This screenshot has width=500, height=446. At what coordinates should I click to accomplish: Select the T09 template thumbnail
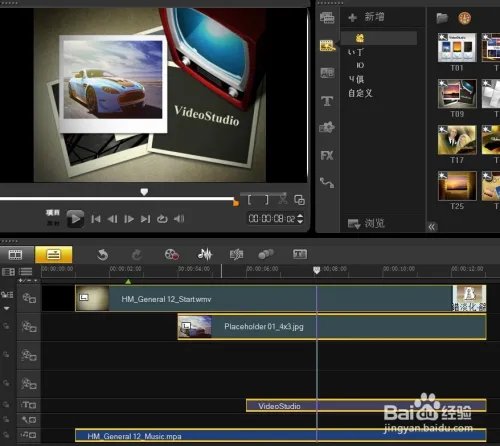[x=457, y=94]
